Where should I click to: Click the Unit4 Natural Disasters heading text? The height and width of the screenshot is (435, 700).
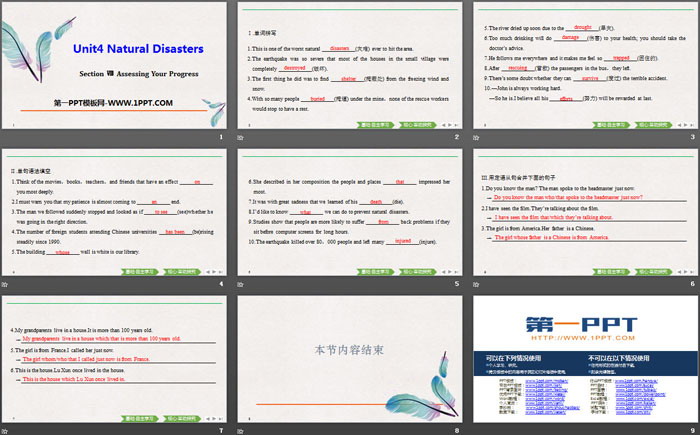coord(137,48)
